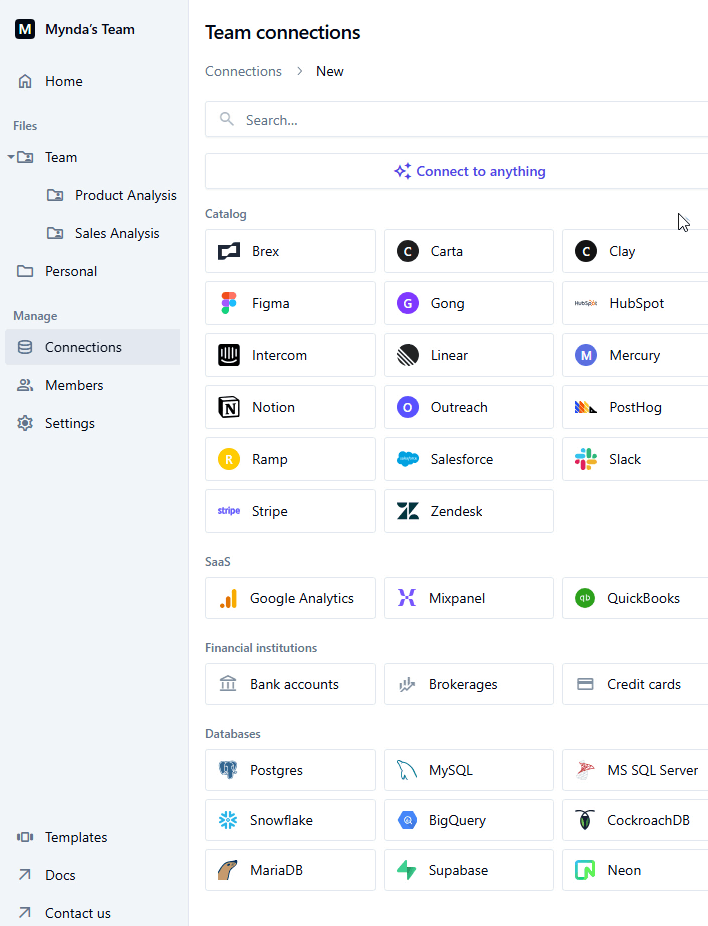This screenshot has width=708, height=926.
Task: Click the Ramp yellow icon
Action: [229, 459]
